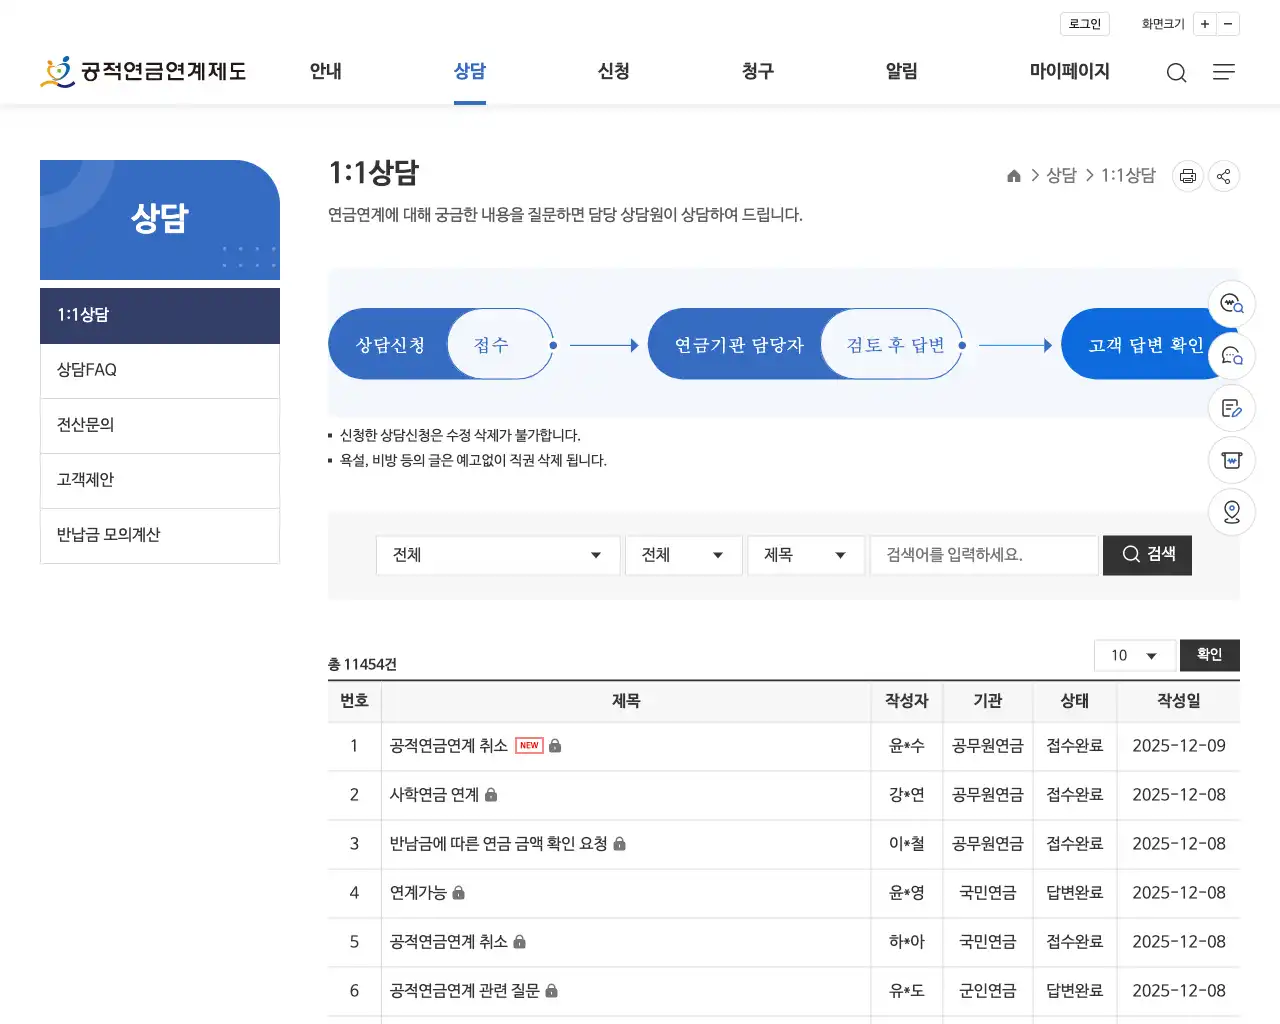Click the 로그인 button
Image resolution: width=1280 pixels, height=1024 pixels.
click(1084, 23)
